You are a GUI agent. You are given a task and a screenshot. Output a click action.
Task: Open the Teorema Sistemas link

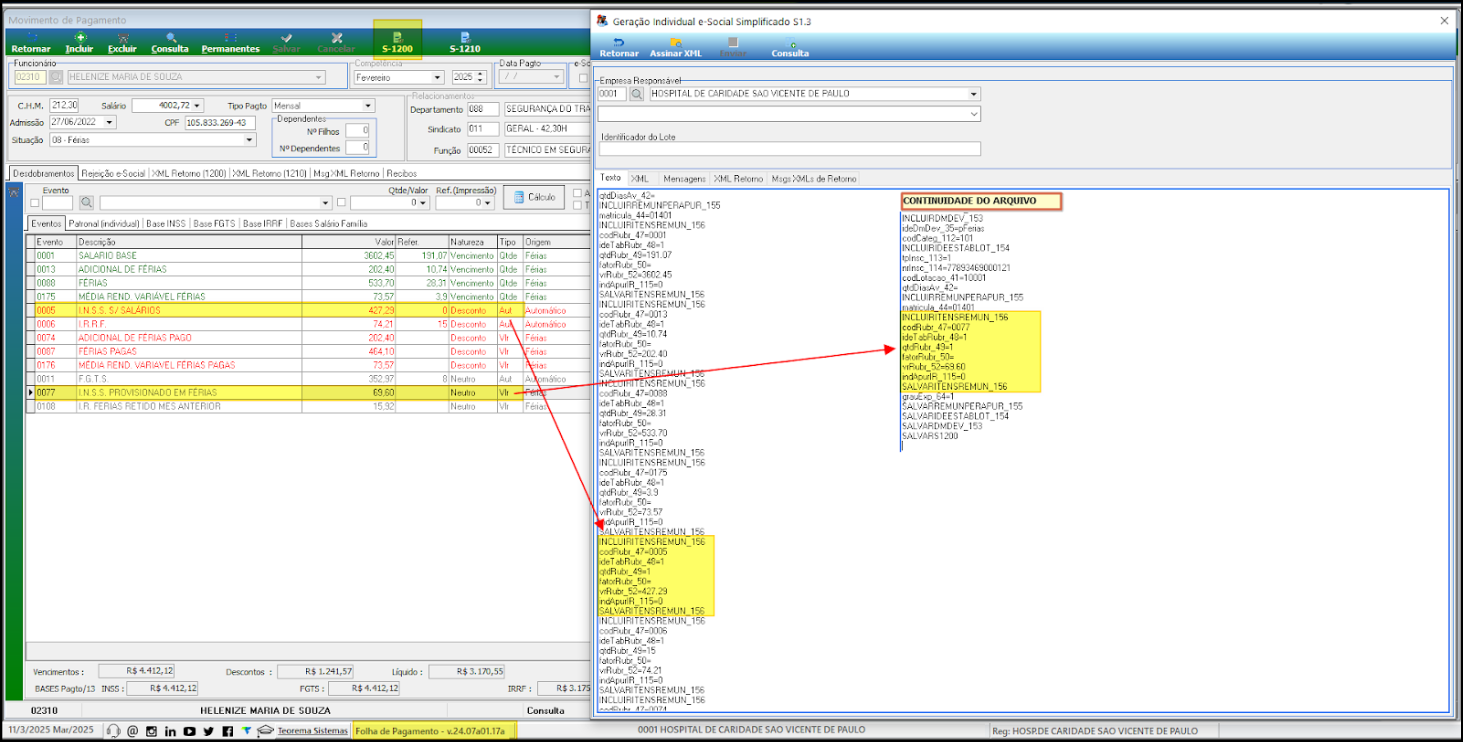312,731
